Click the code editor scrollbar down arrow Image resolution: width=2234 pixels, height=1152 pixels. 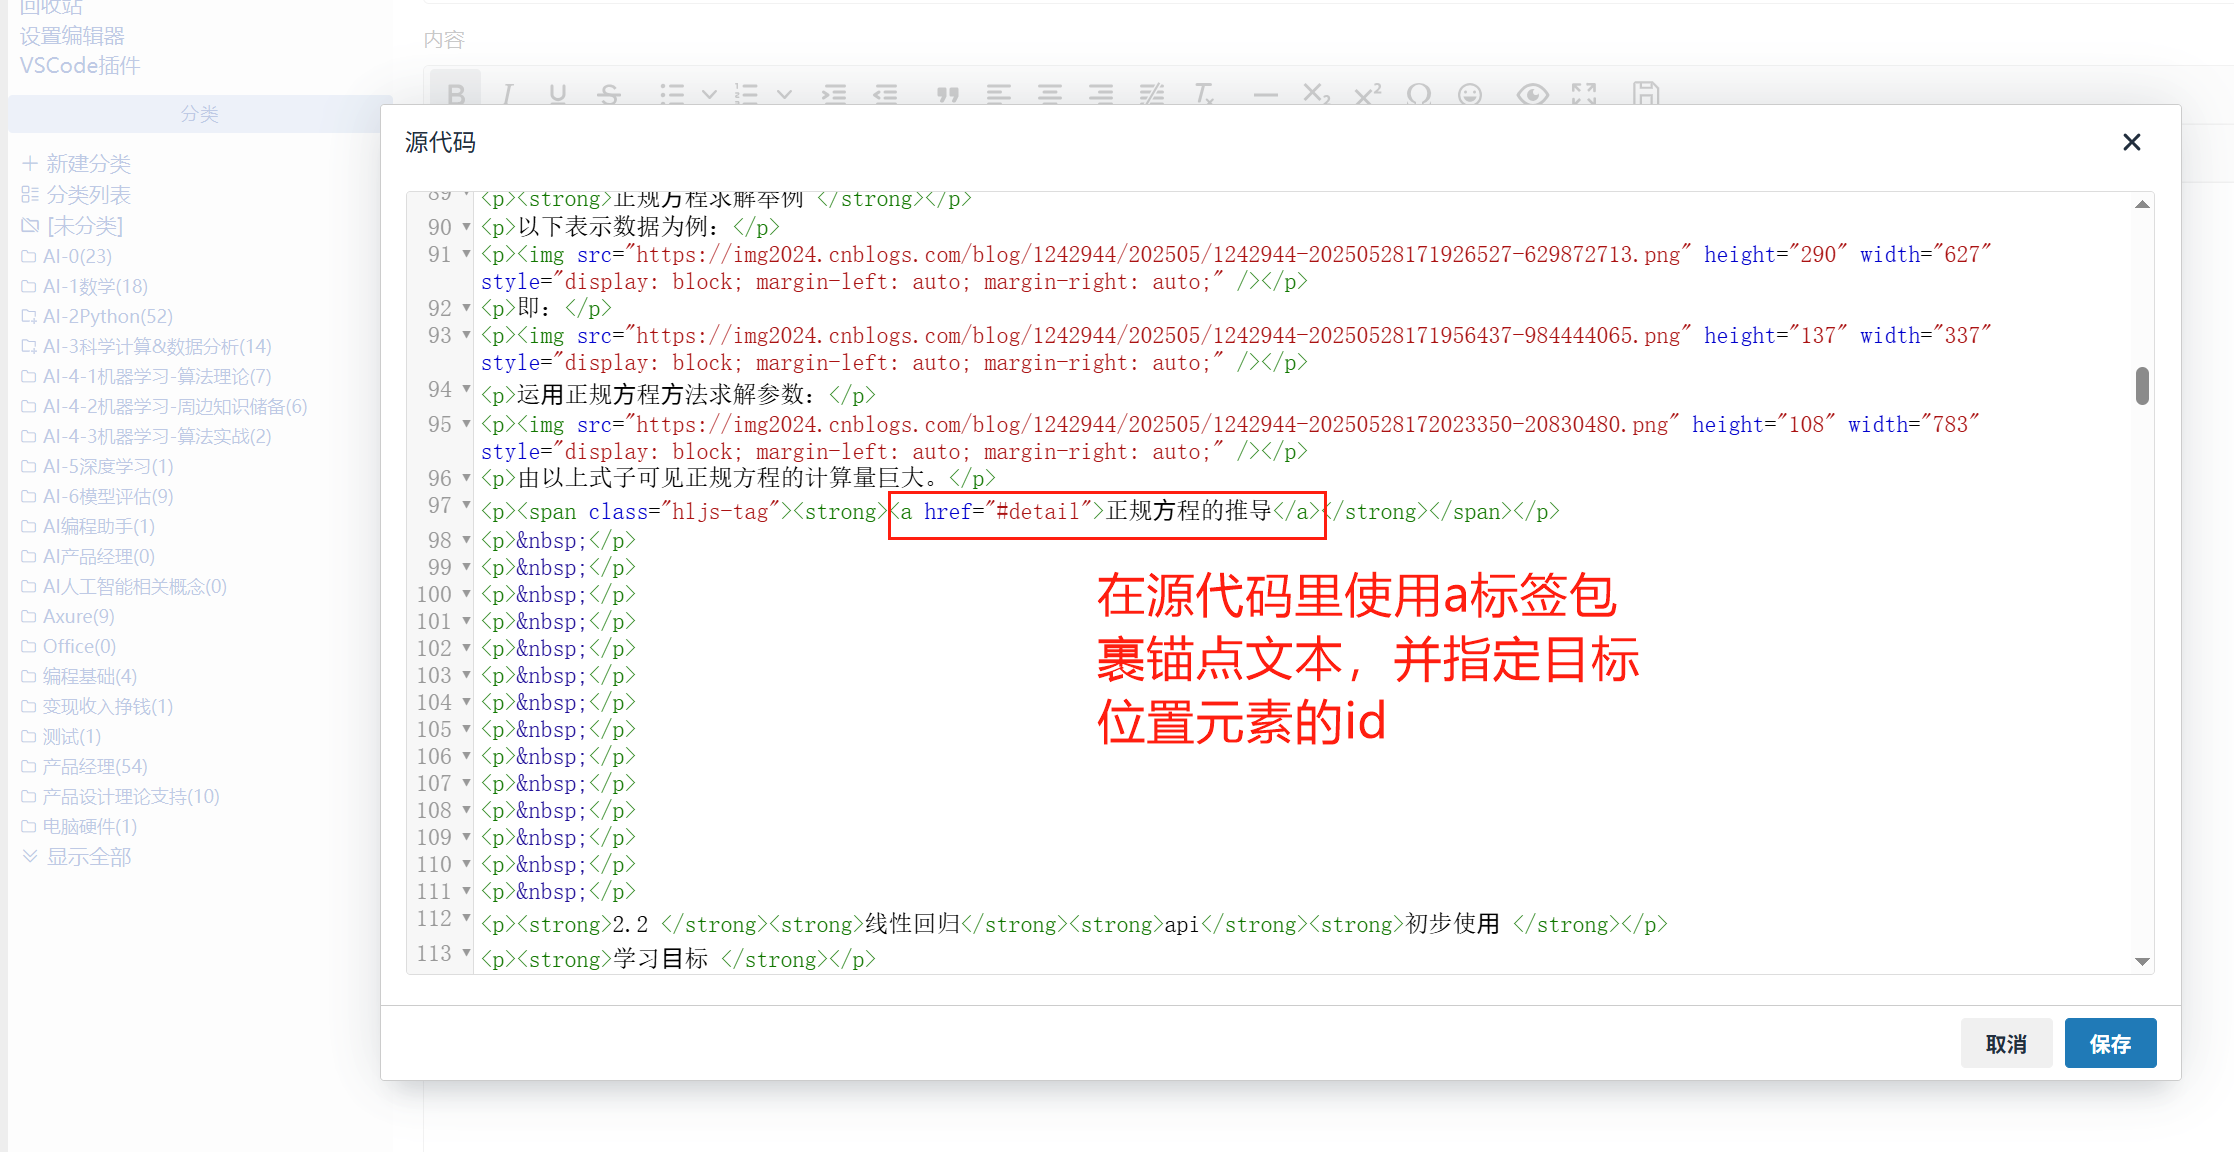click(2141, 961)
